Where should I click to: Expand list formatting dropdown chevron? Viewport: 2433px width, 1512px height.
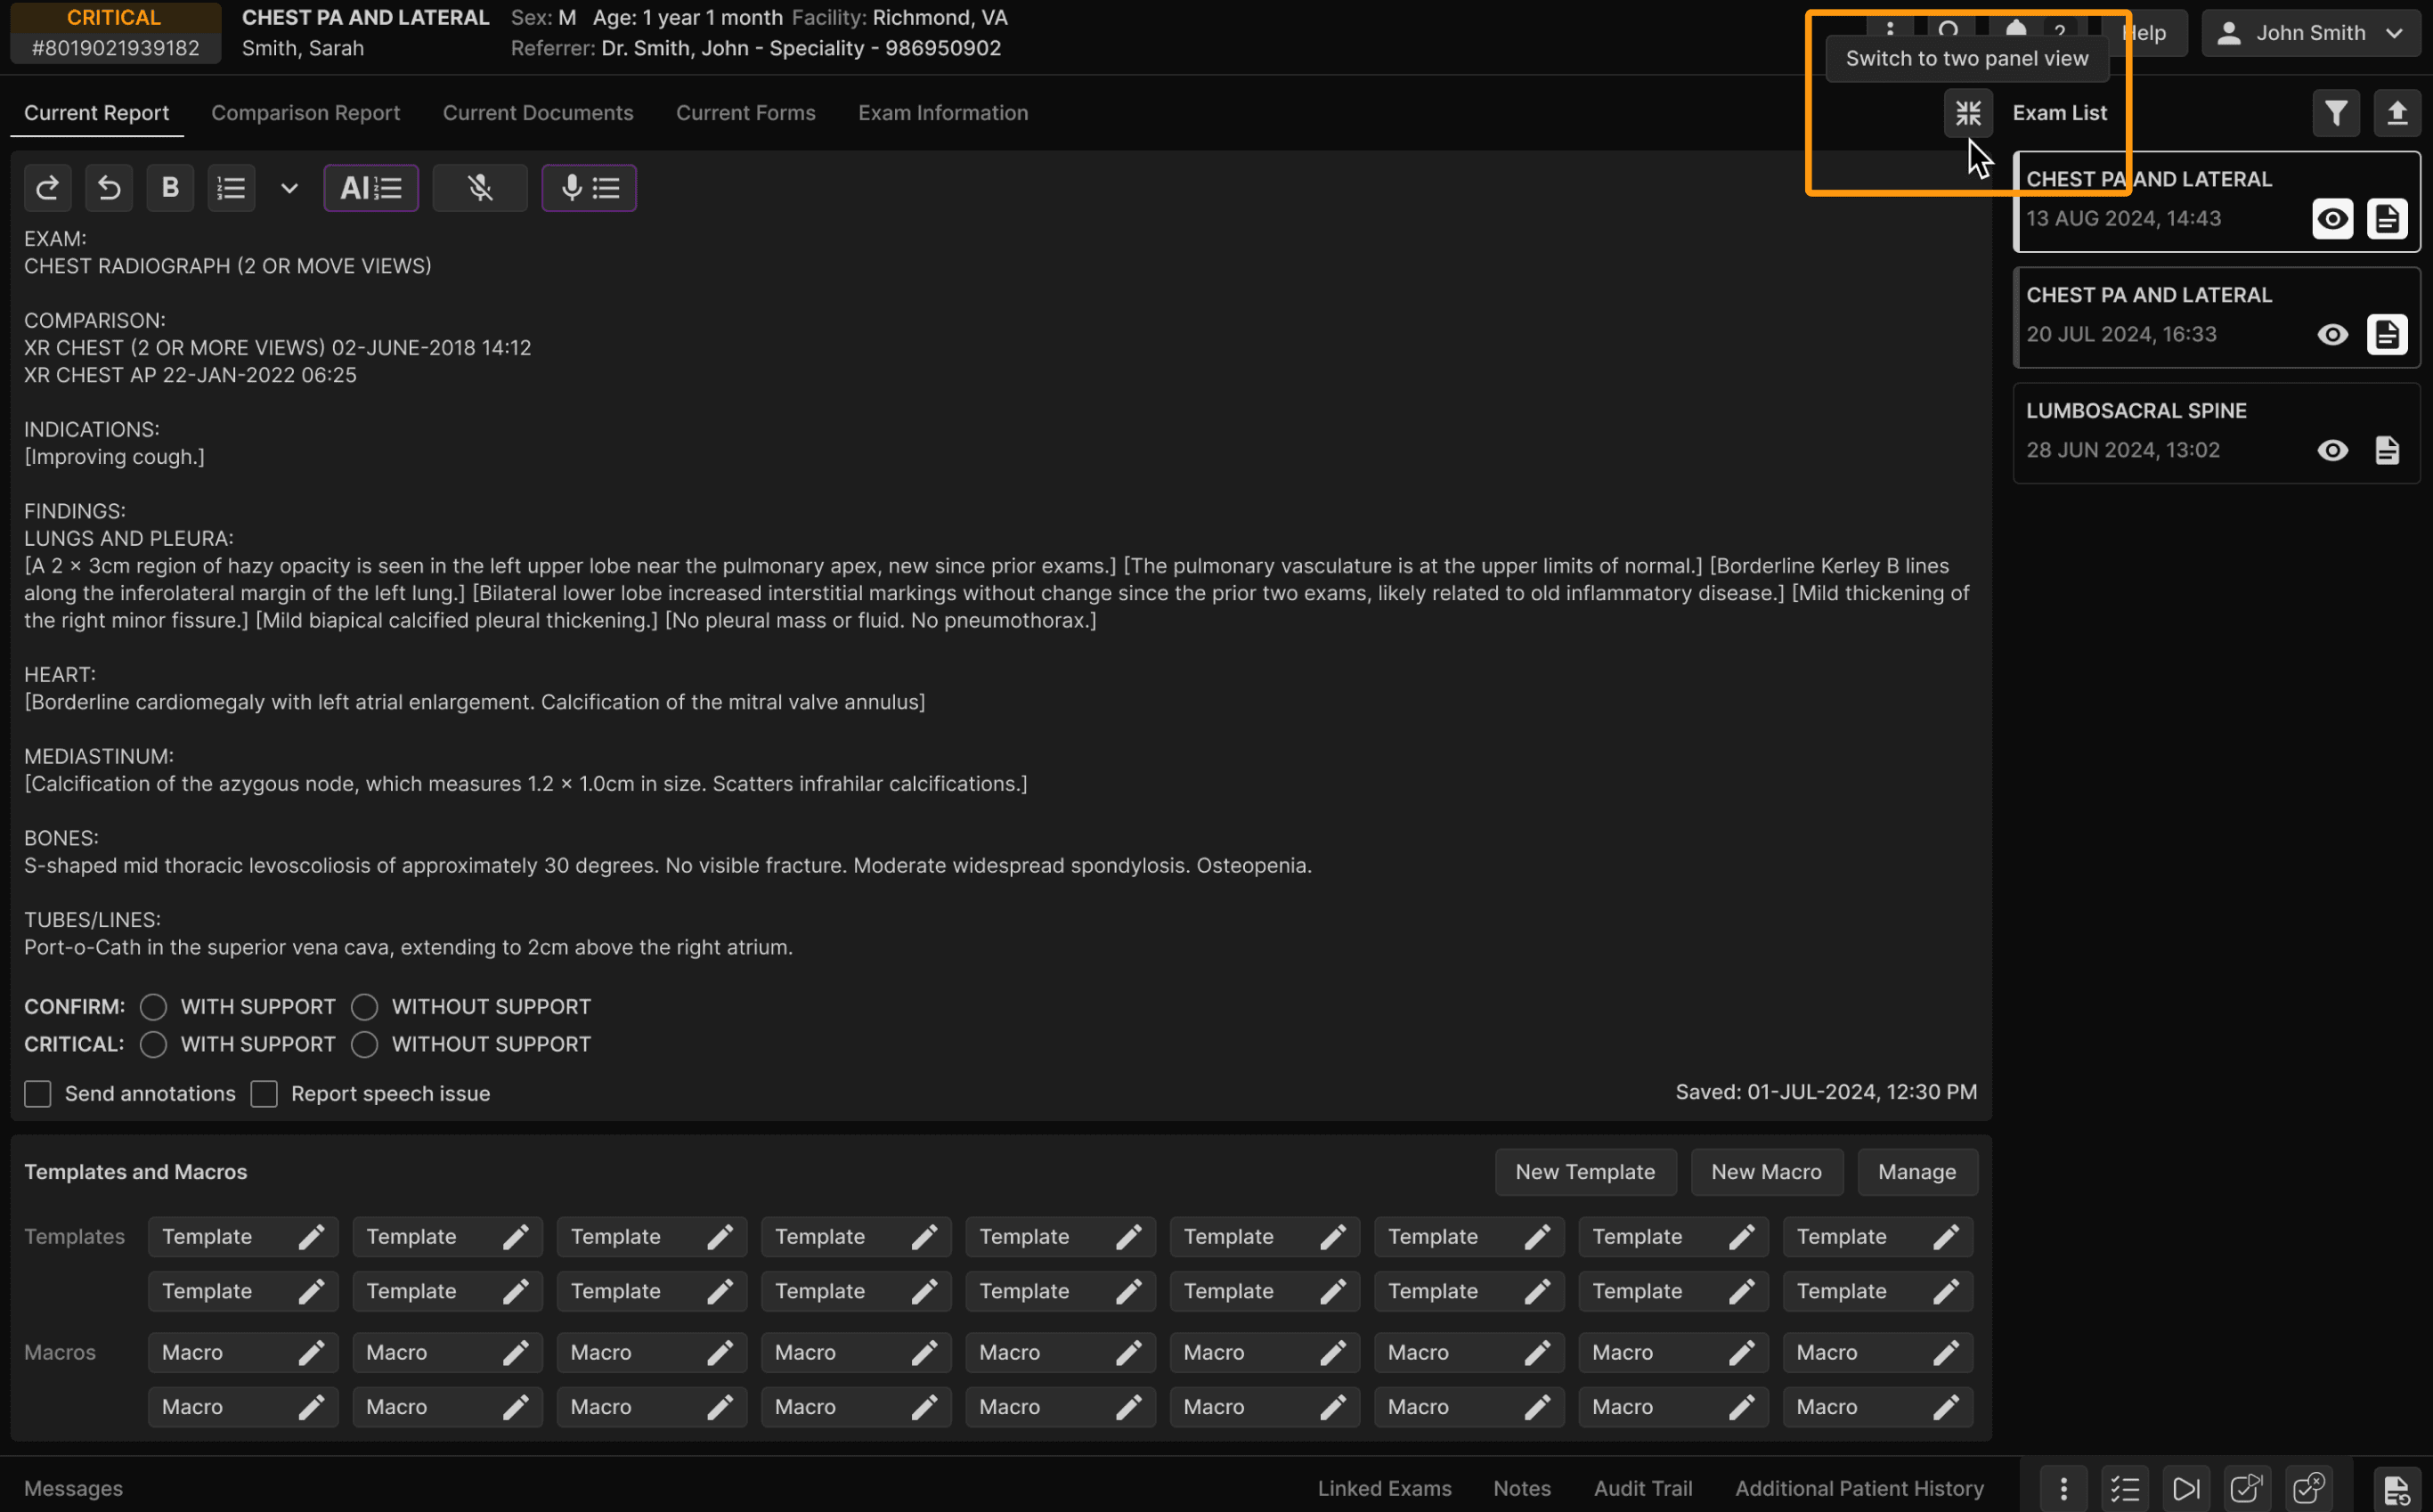(289, 188)
